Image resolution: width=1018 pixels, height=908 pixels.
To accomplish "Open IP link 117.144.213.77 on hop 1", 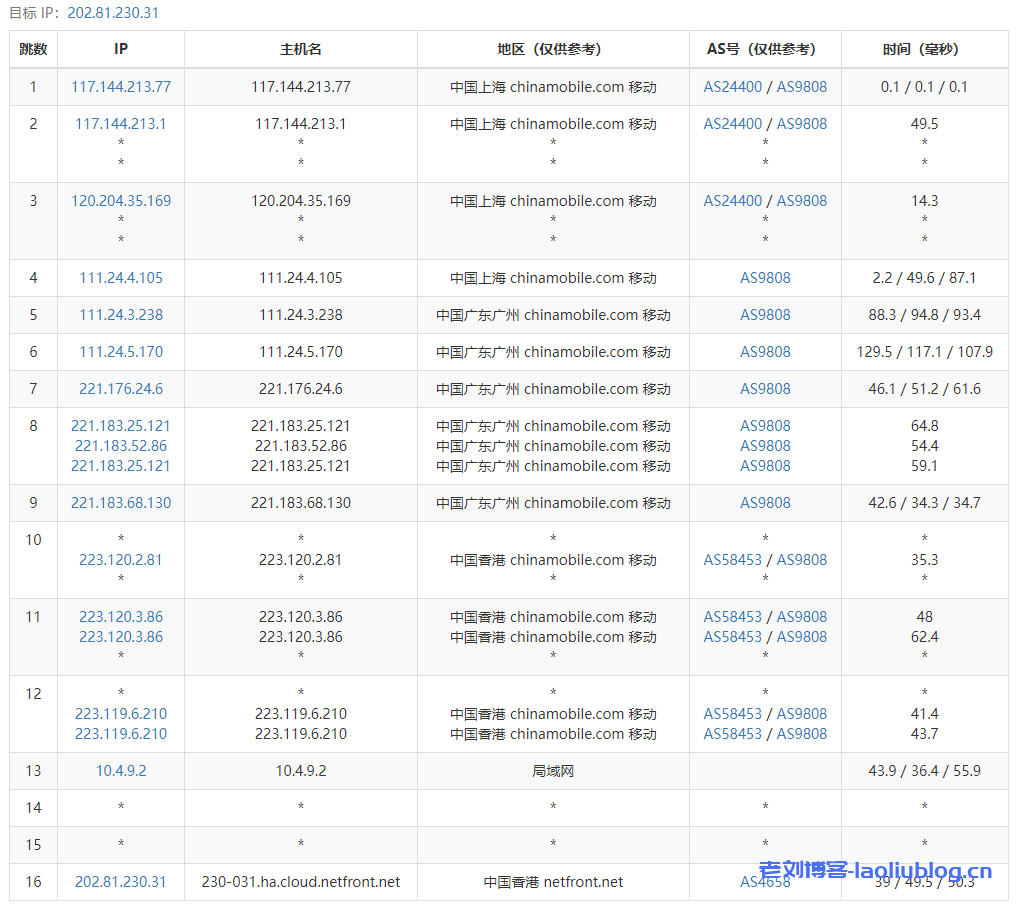I will pos(120,87).
